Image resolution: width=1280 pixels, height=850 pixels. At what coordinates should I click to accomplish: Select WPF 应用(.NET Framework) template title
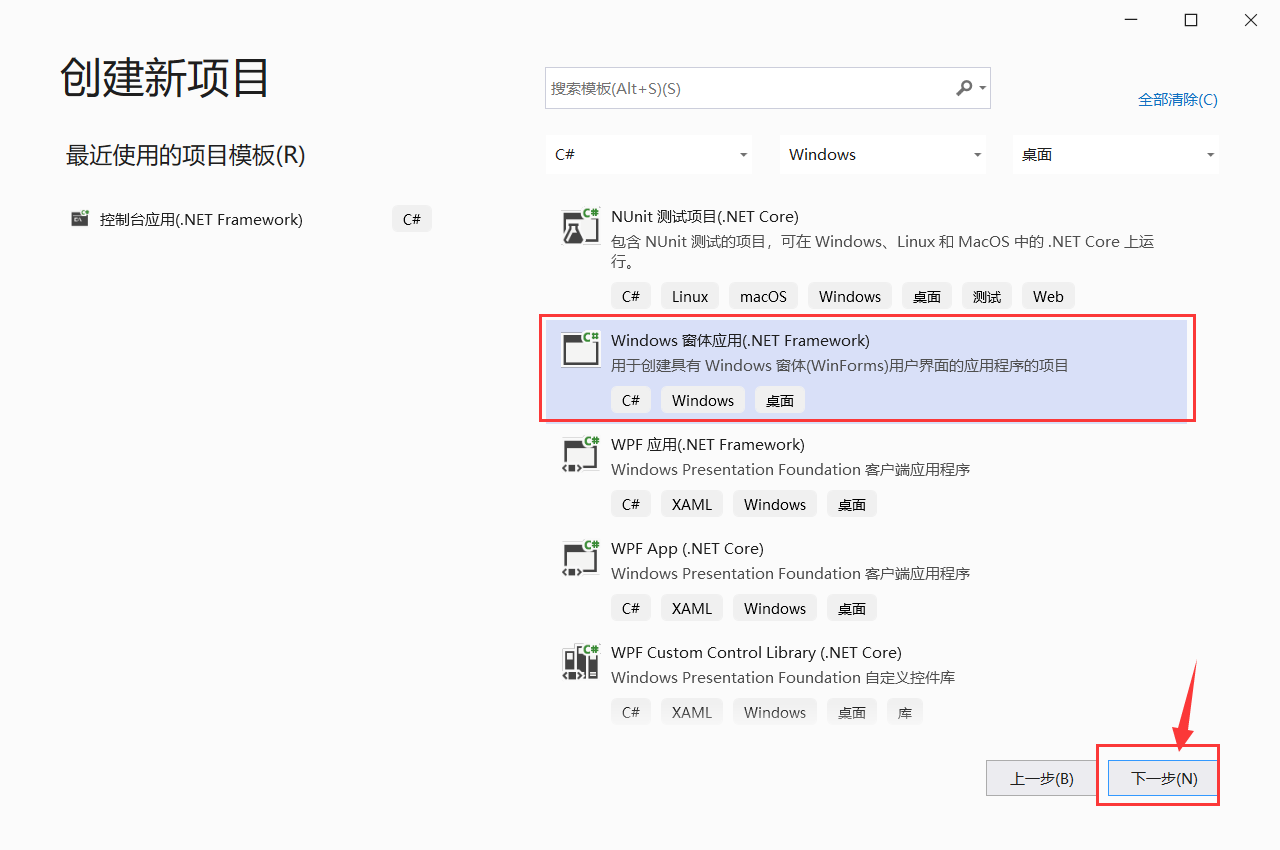tap(708, 444)
